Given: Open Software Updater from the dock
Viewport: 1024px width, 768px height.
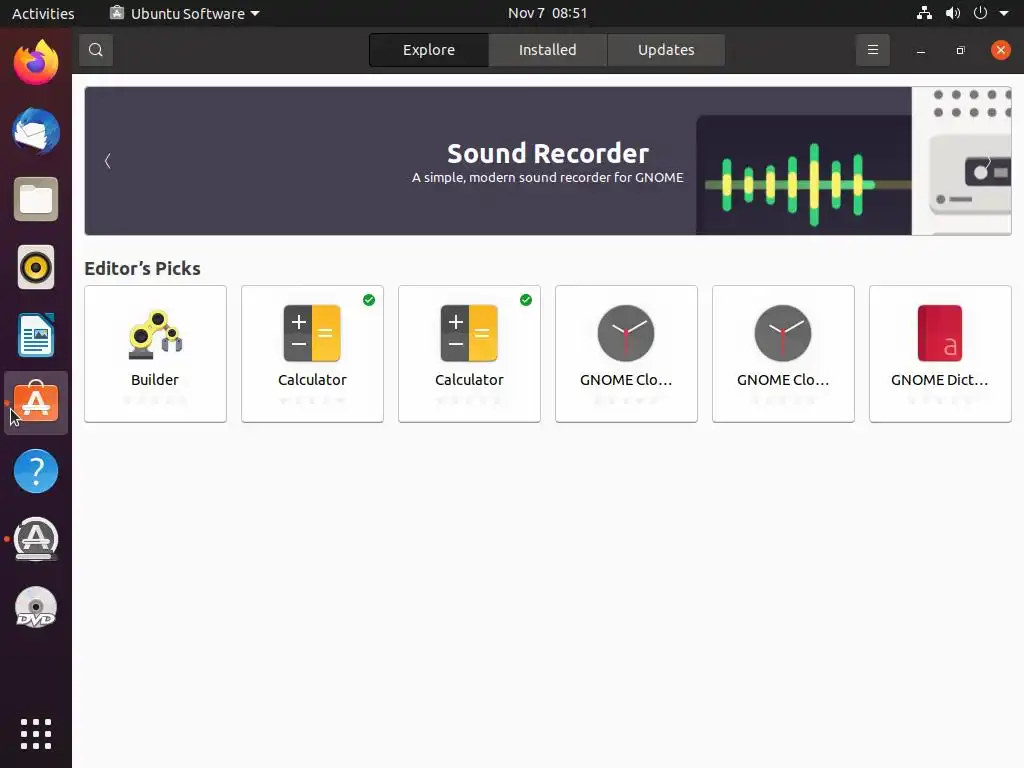Looking at the screenshot, I should (x=36, y=539).
